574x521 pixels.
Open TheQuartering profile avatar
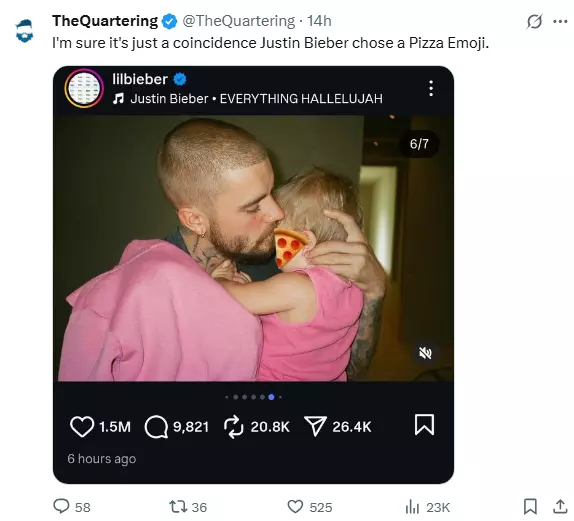pos(25,30)
